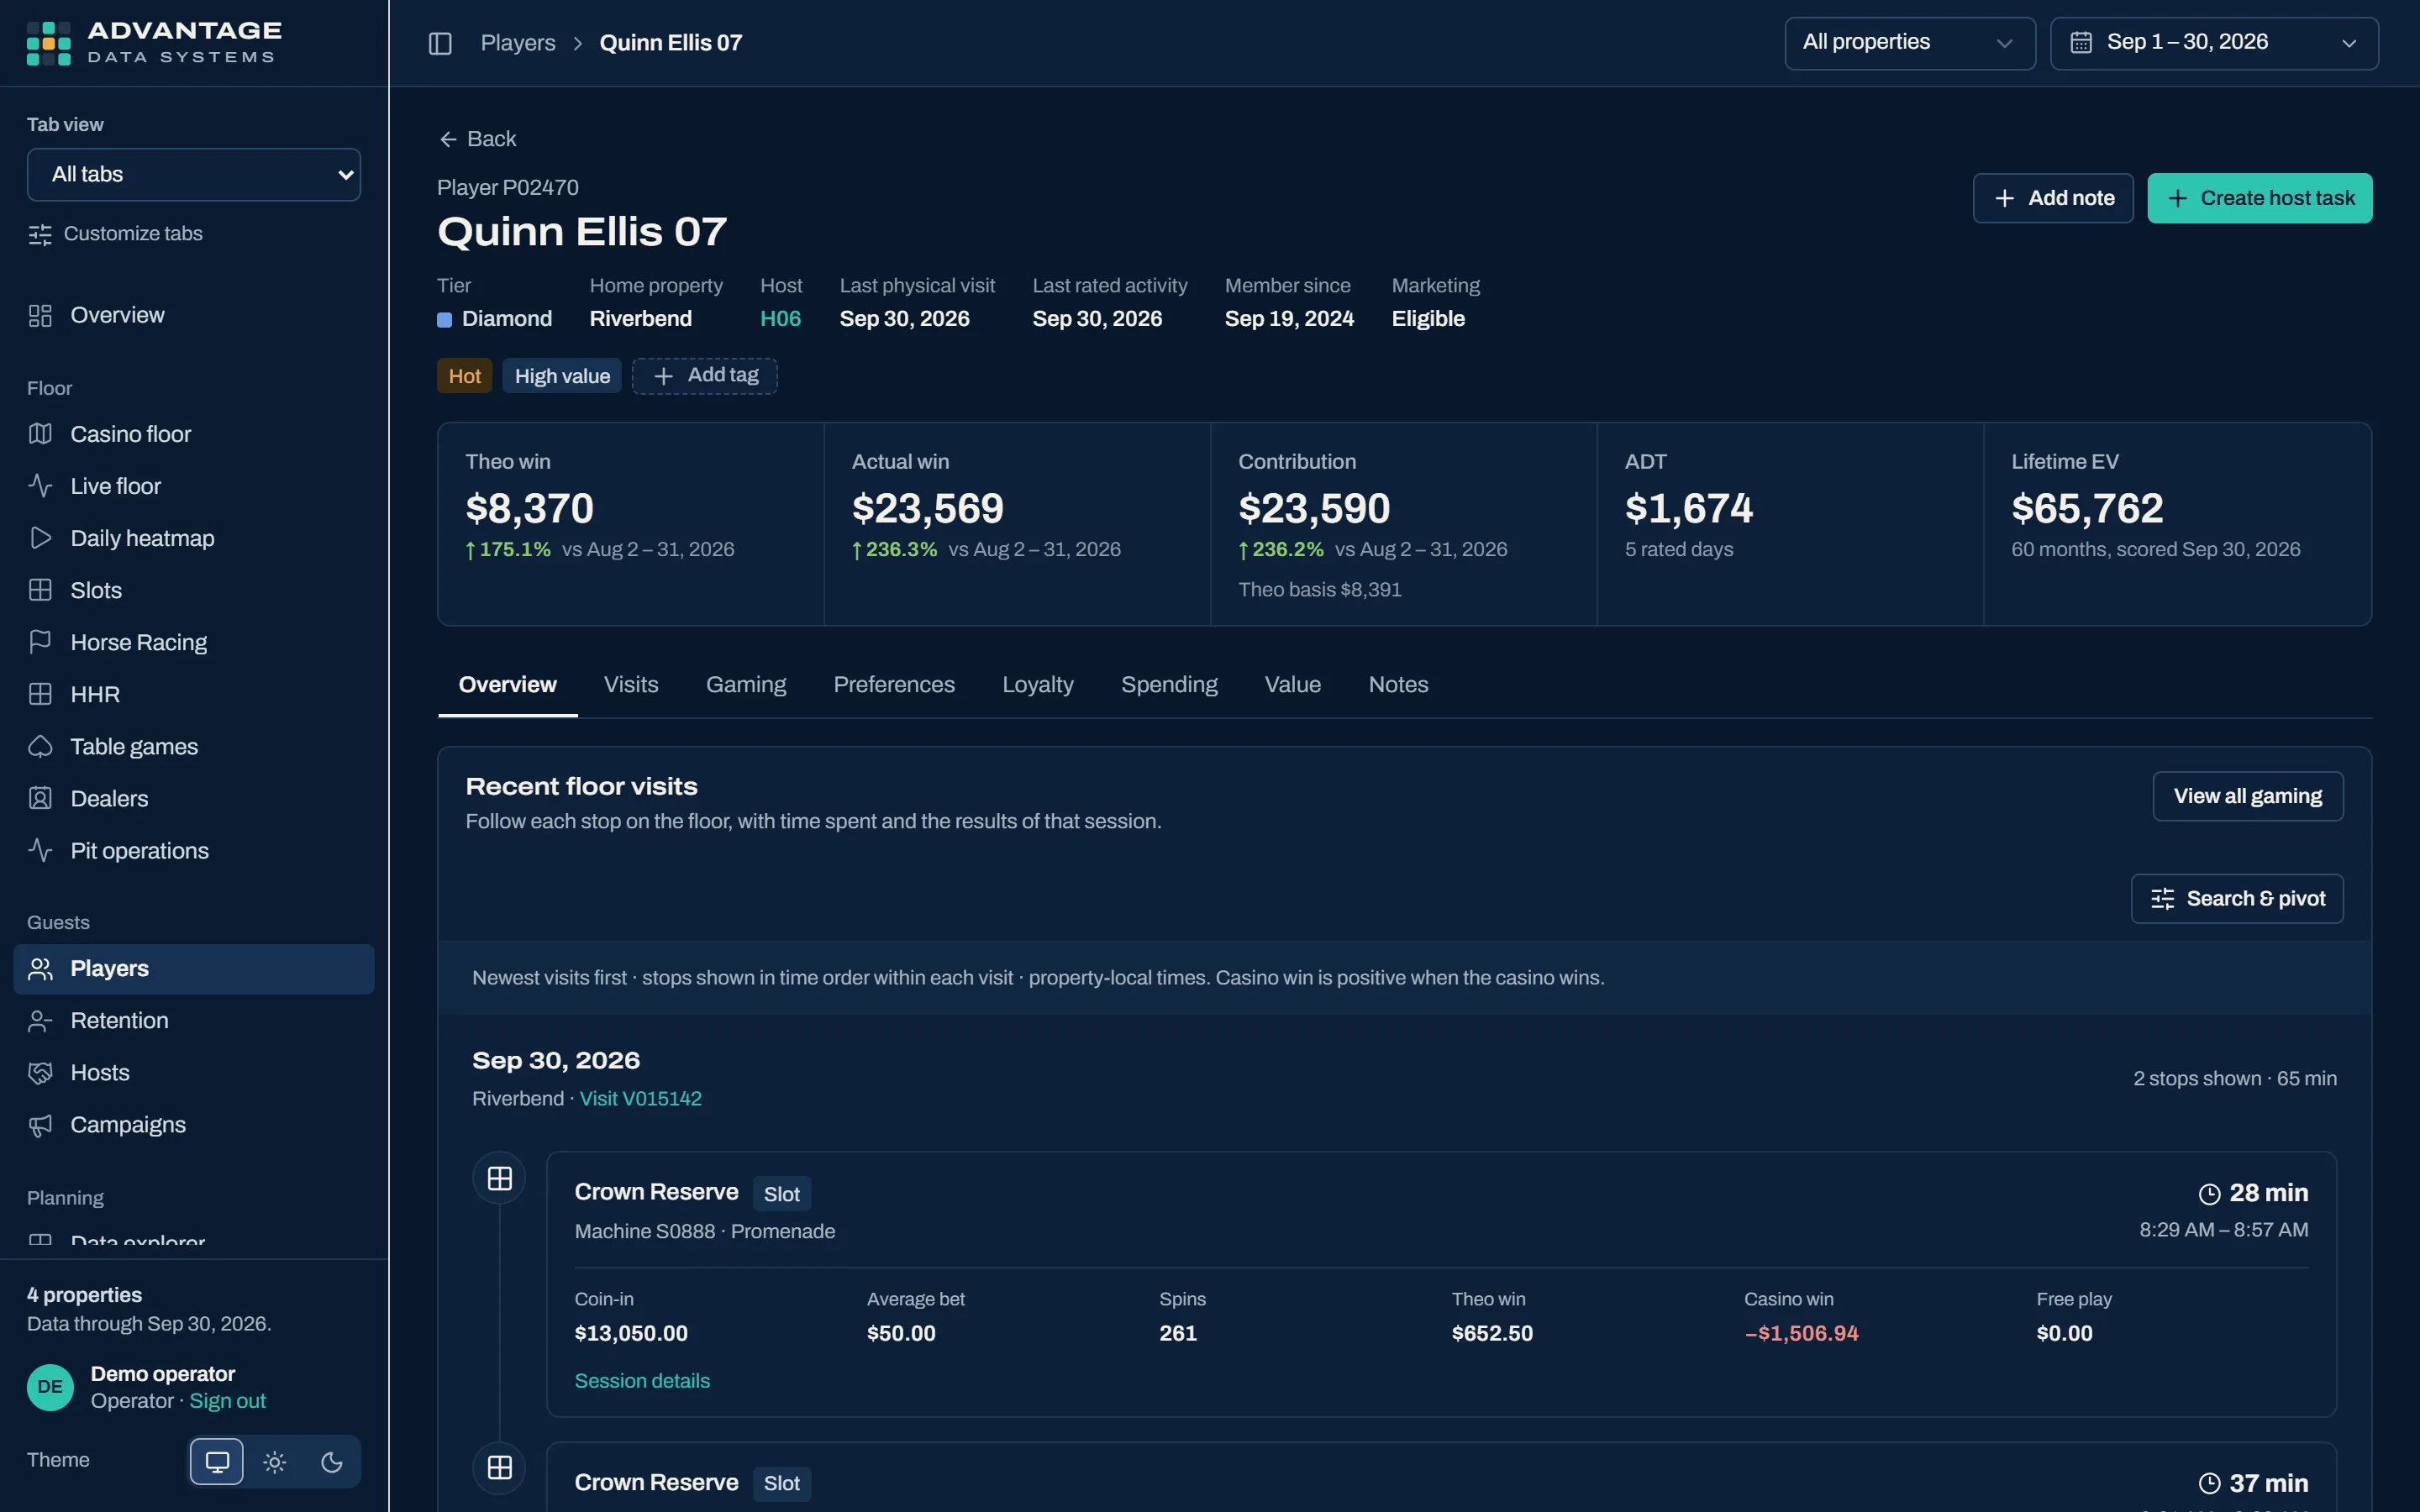Switch to the Gaming tab
Image resolution: width=2420 pixels, height=1512 pixels.
point(746,685)
